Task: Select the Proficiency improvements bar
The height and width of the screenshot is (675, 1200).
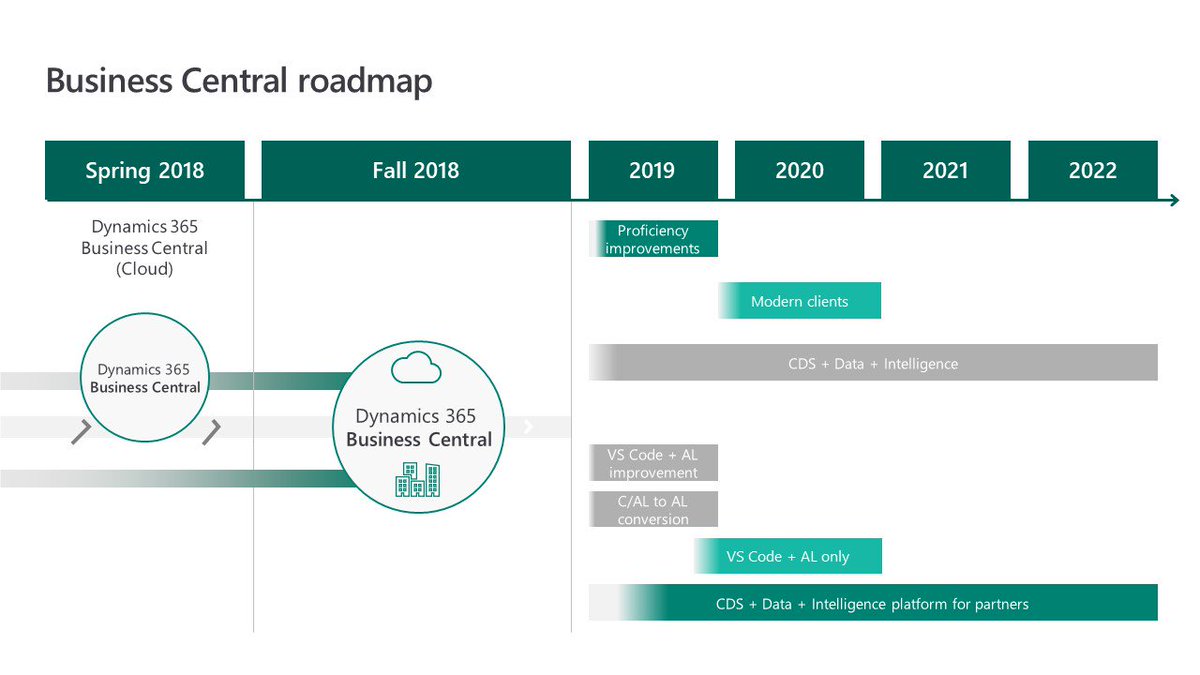Action: (653, 239)
